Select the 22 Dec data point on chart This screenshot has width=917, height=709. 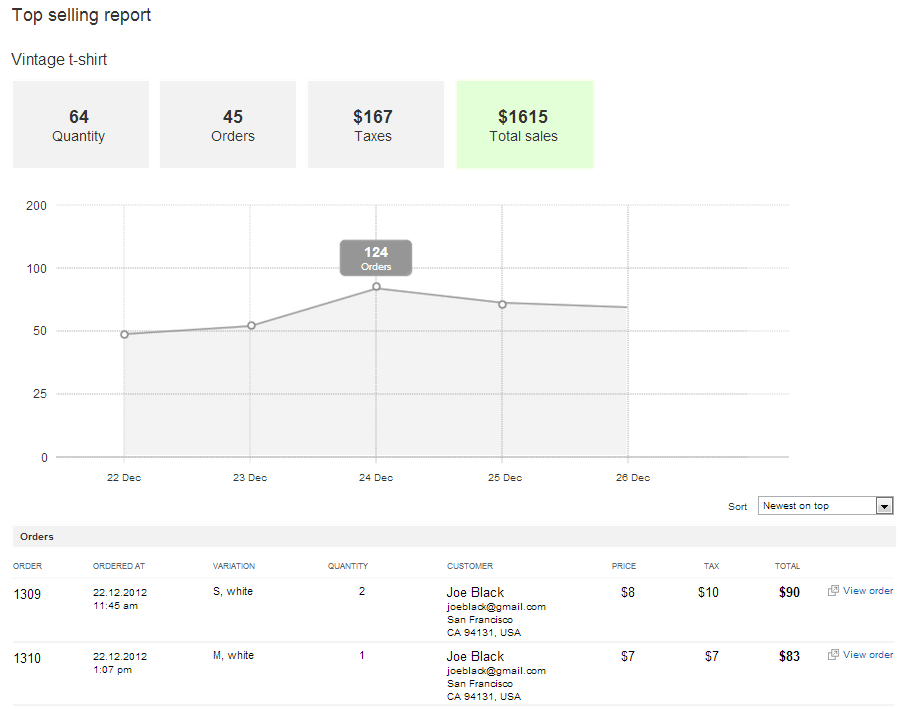coord(124,334)
